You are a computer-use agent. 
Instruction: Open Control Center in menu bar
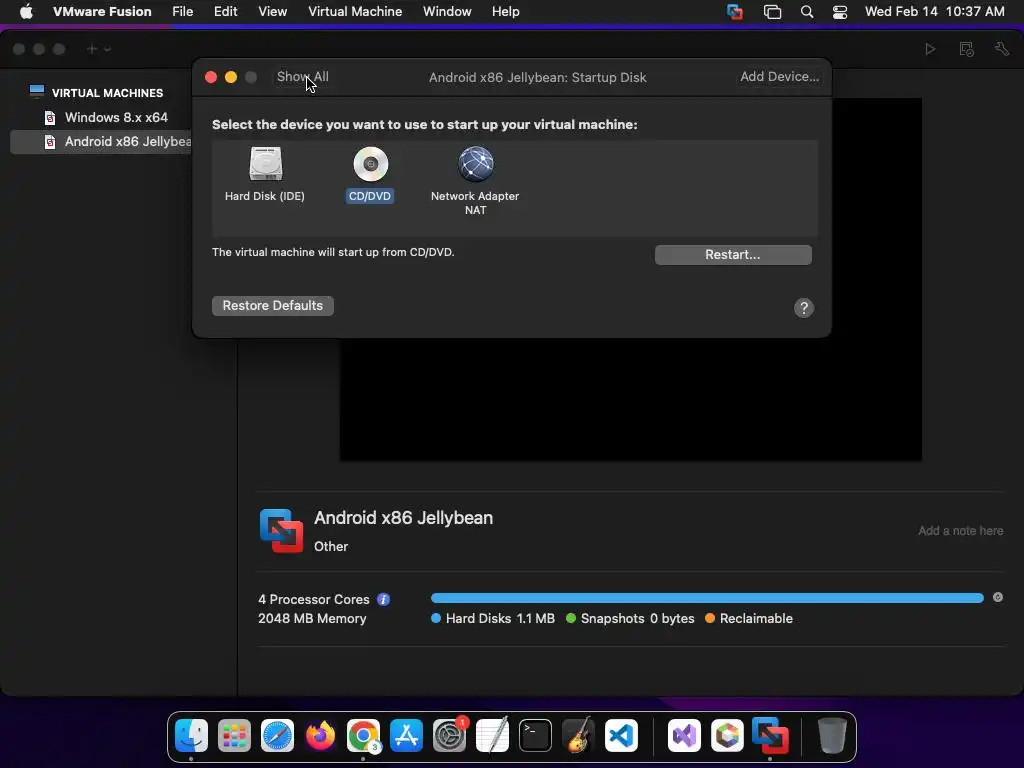coord(840,11)
